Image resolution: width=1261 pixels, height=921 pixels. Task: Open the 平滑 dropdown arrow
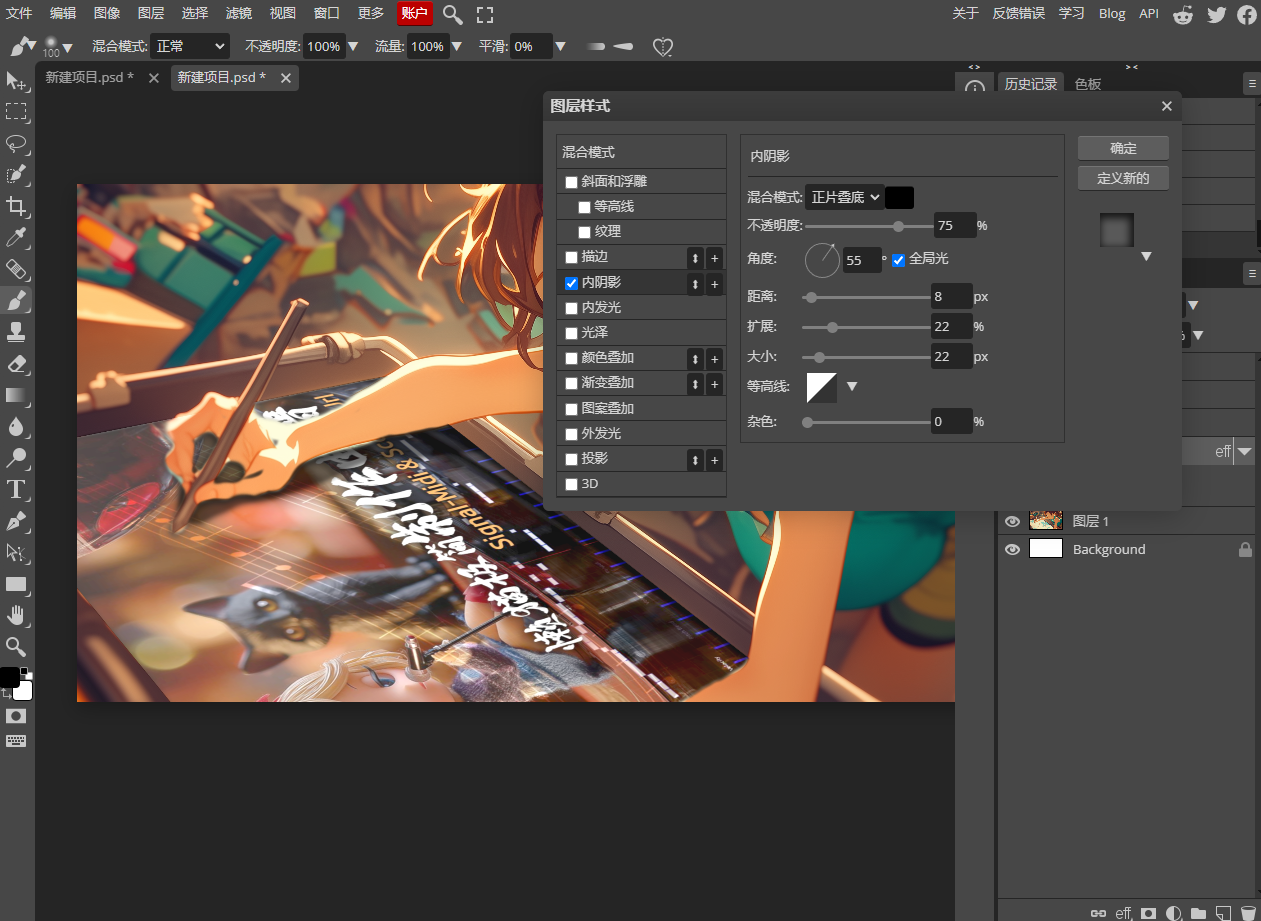click(x=561, y=46)
